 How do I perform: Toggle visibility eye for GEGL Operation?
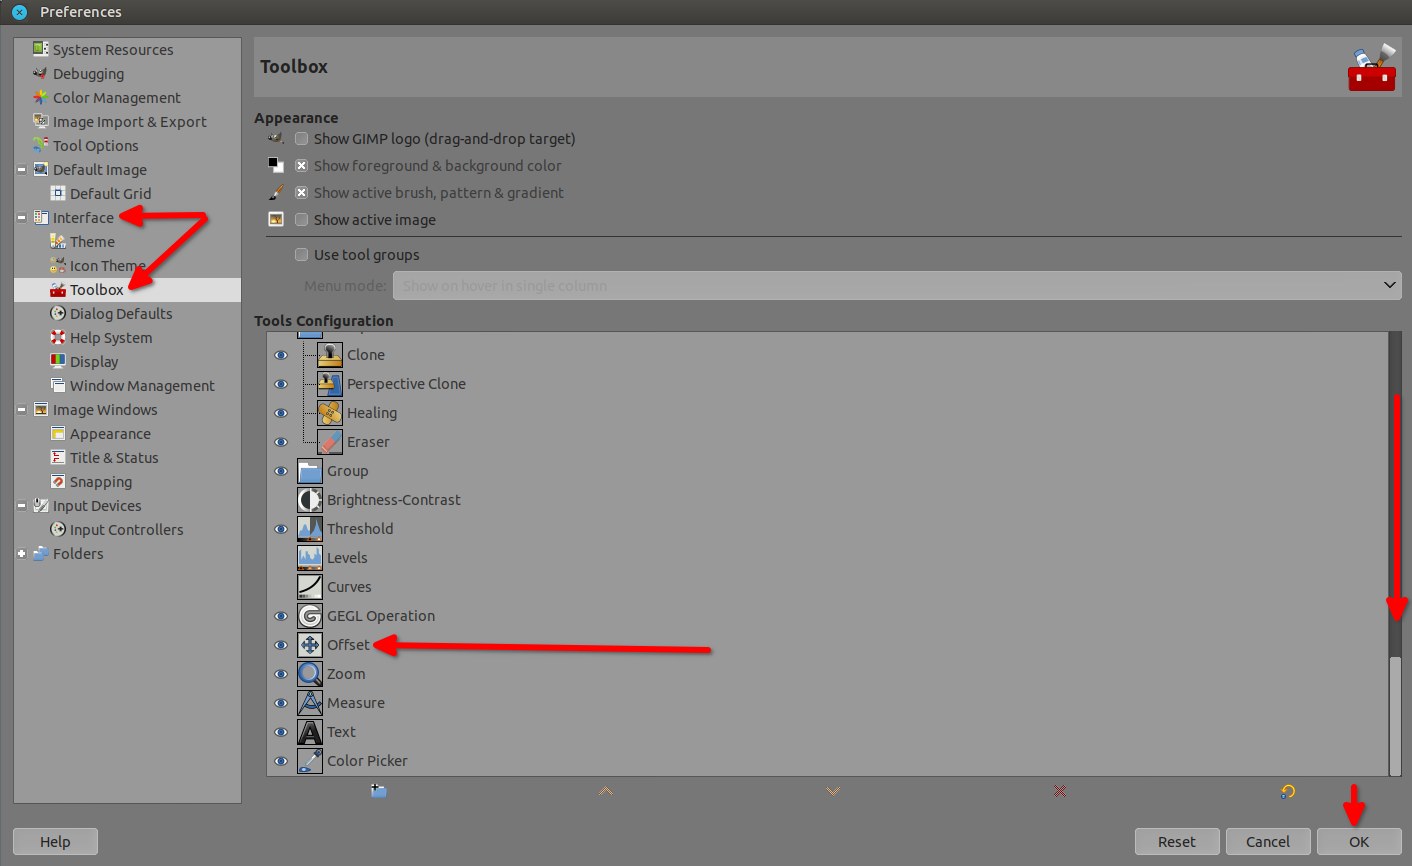click(281, 616)
